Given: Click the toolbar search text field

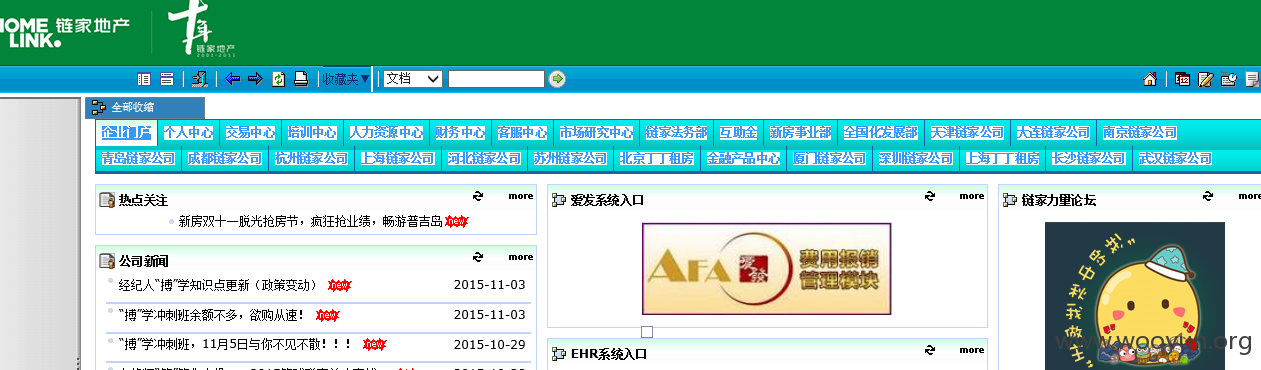Looking at the screenshot, I should pos(496,79).
